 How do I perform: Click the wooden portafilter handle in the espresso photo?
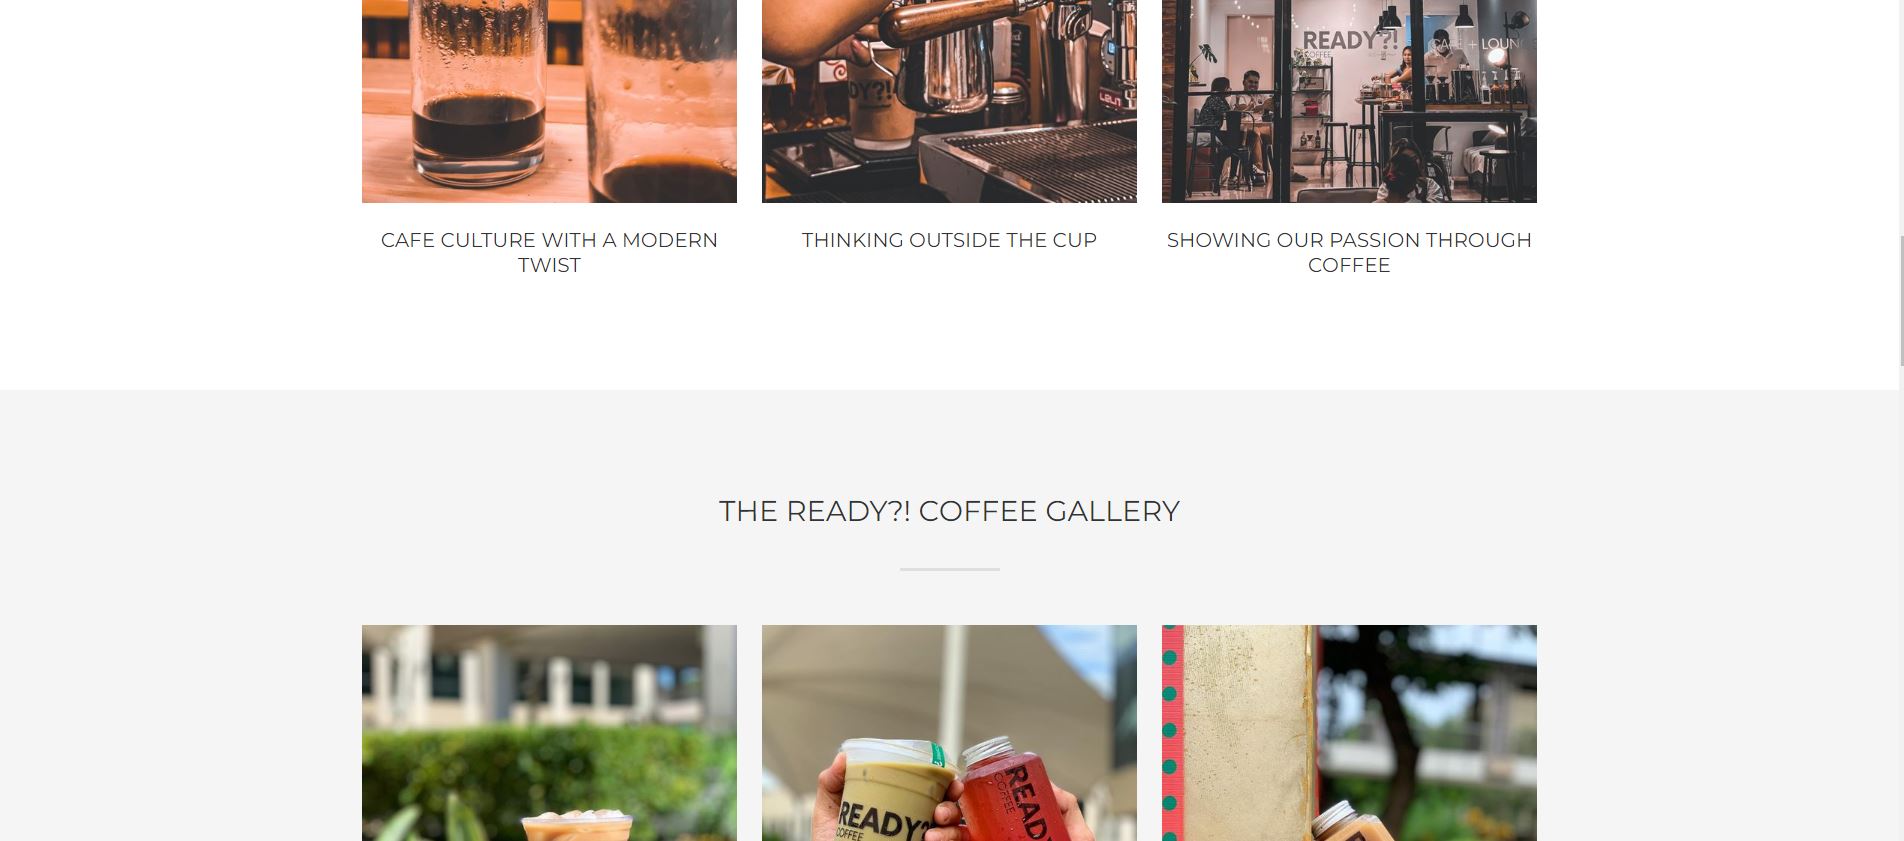[x=950, y=19]
